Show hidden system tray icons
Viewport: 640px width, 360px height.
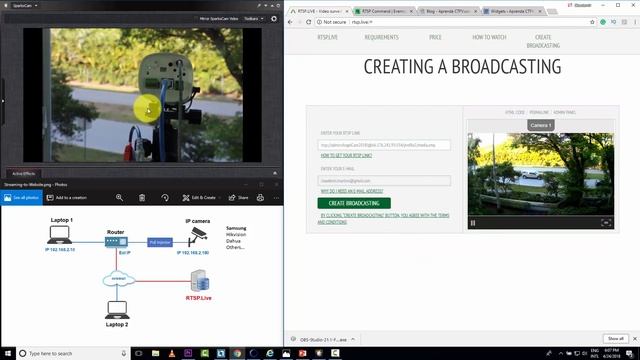coord(560,353)
